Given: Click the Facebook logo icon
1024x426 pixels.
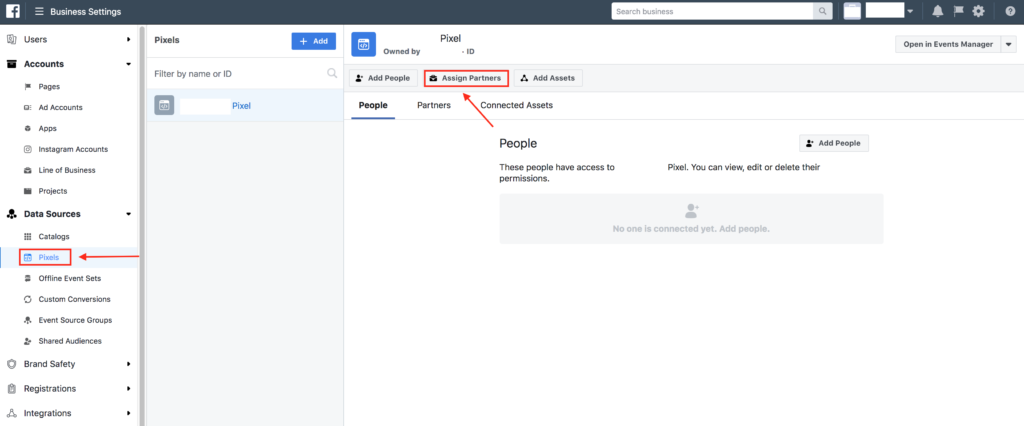Looking at the screenshot, I should point(13,11).
